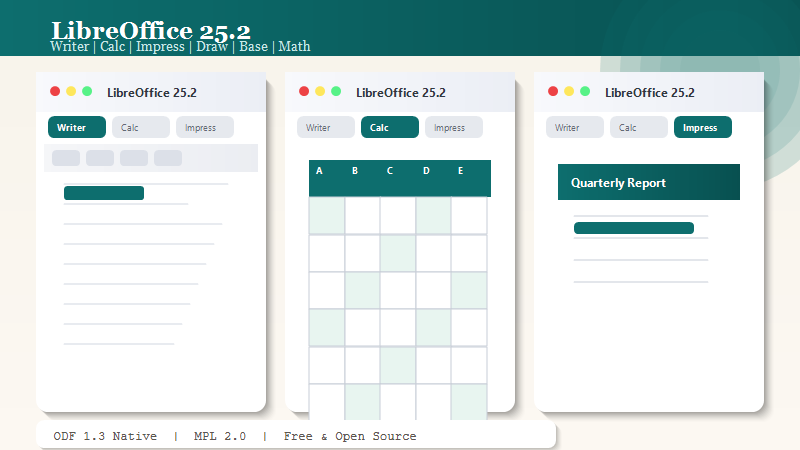Click the third-row cell under column E
Image resolution: width=800 pixels, height=450 pixels.
pyautogui.click(x=469, y=290)
